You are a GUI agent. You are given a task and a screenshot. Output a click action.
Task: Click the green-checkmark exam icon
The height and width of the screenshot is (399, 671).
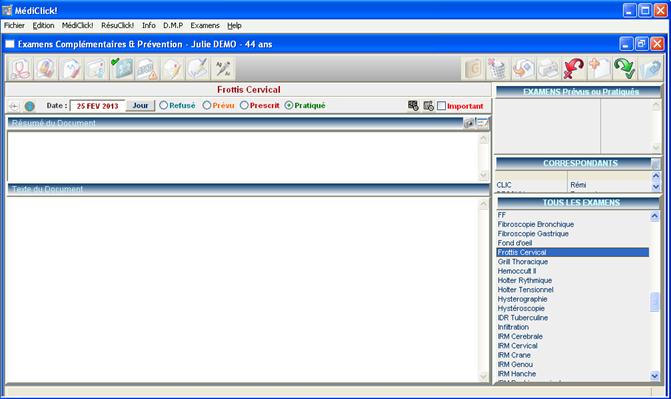tap(122, 68)
